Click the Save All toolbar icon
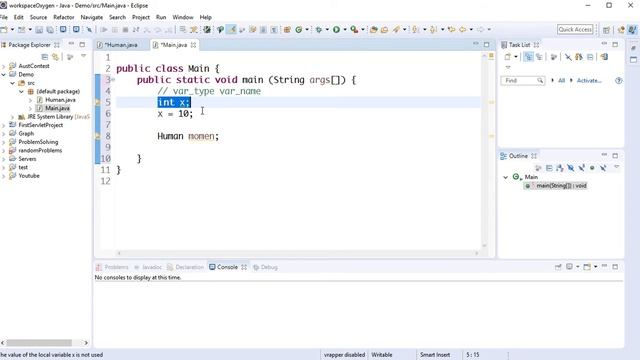 pyautogui.click(x=50, y=29)
